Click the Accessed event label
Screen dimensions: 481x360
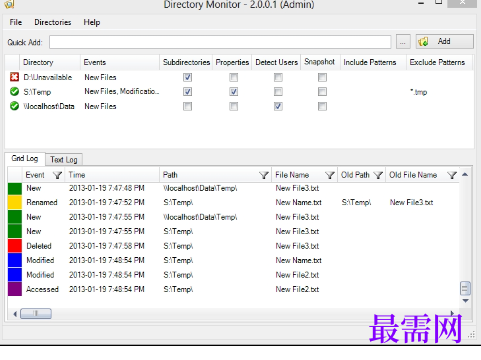point(42,289)
